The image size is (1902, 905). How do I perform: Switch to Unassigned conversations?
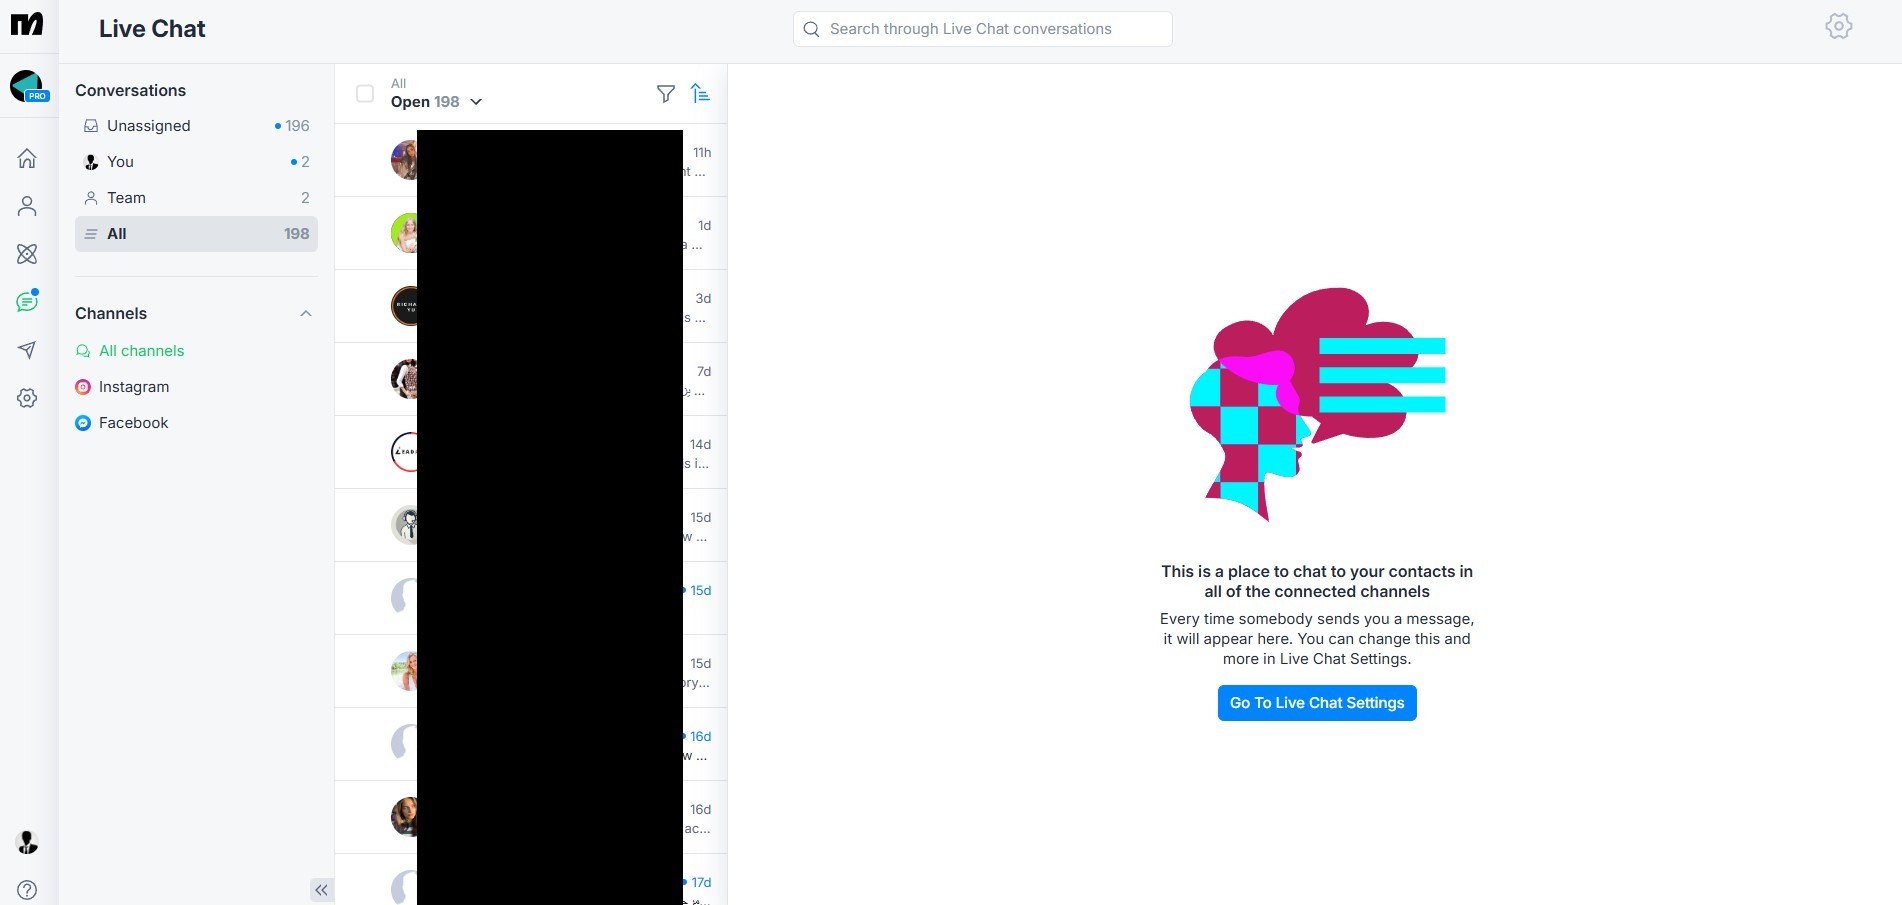coord(149,126)
